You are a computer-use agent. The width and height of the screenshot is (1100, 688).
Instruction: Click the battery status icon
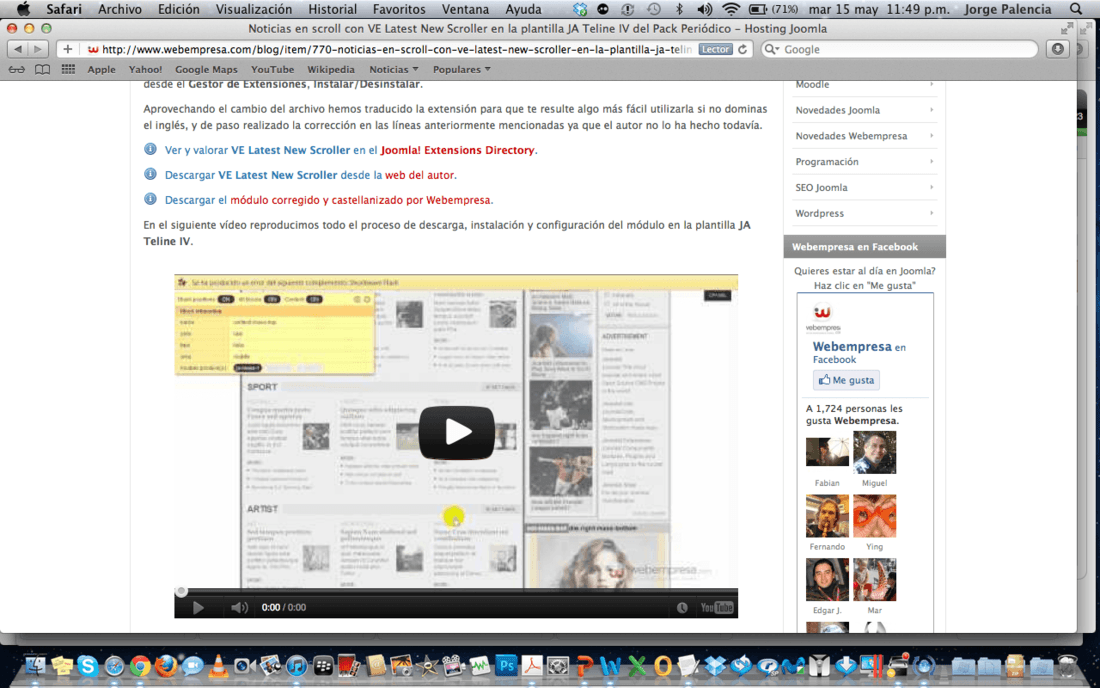point(757,9)
